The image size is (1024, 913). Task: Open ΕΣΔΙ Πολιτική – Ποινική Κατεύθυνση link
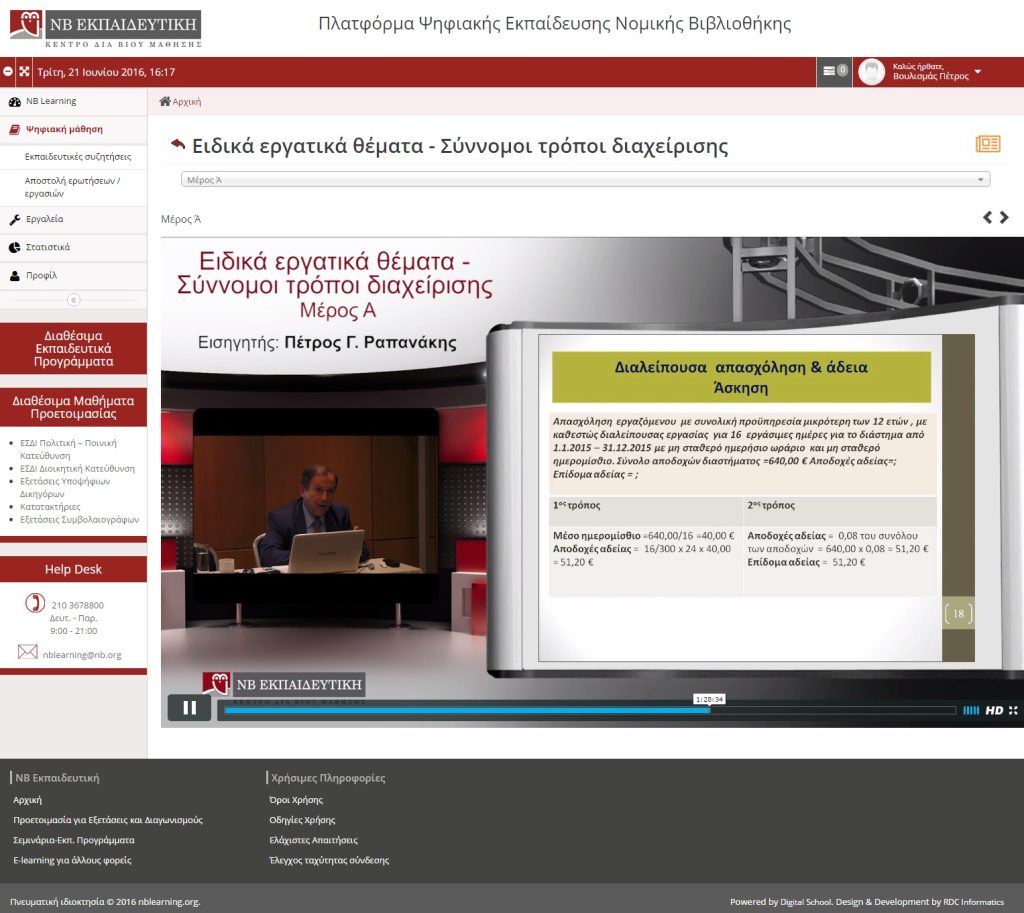(x=68, y=449)
